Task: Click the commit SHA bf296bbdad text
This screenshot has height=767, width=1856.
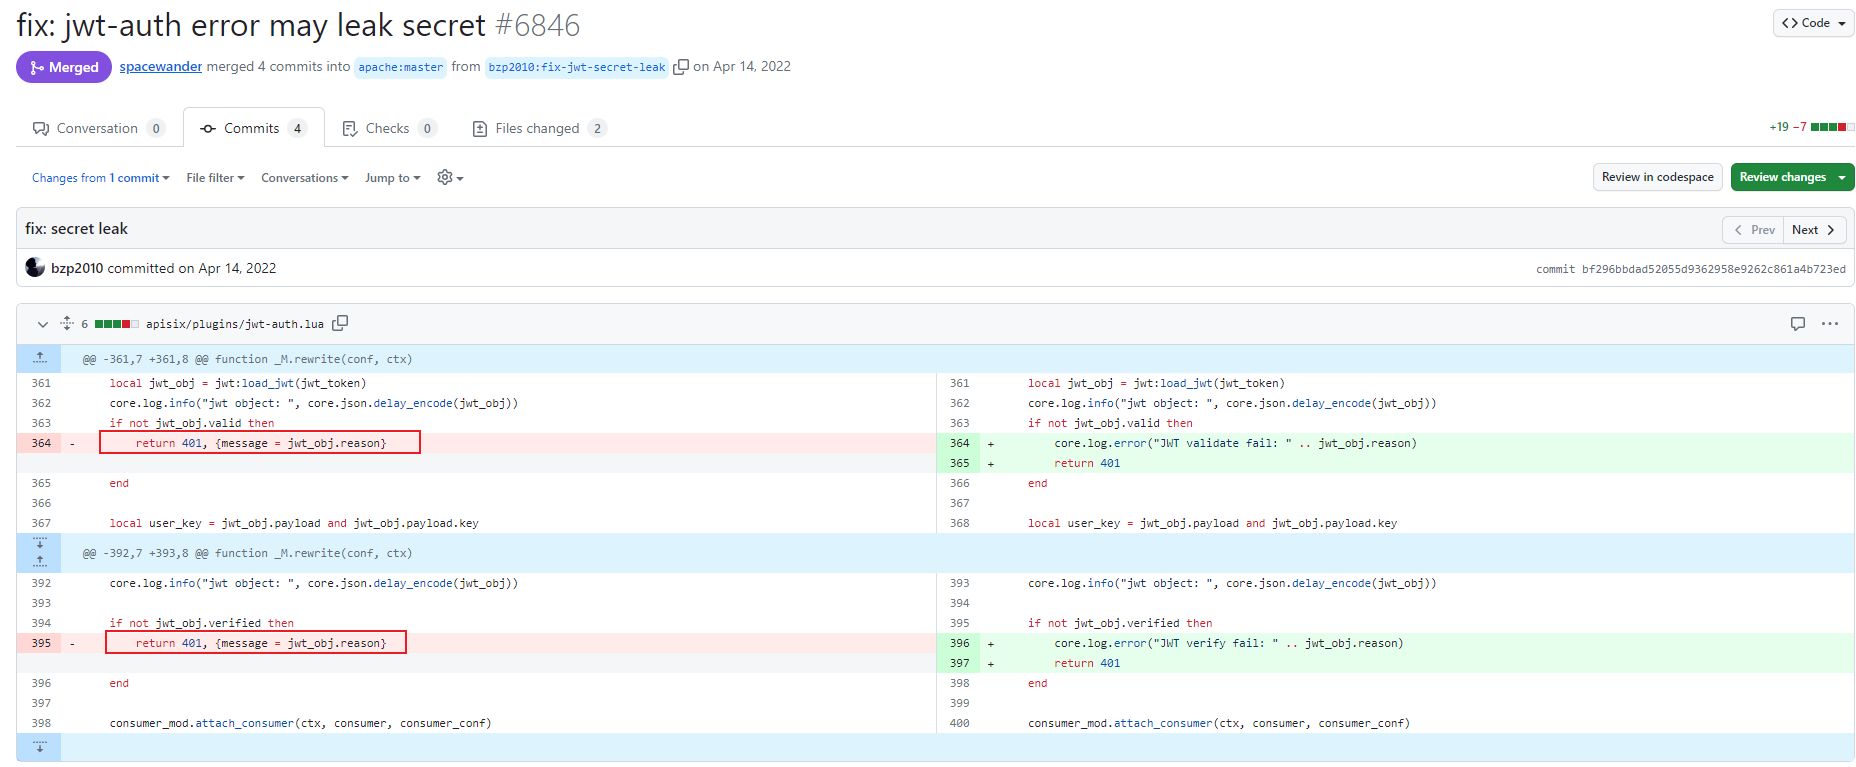Action: tap(1713, 269)
